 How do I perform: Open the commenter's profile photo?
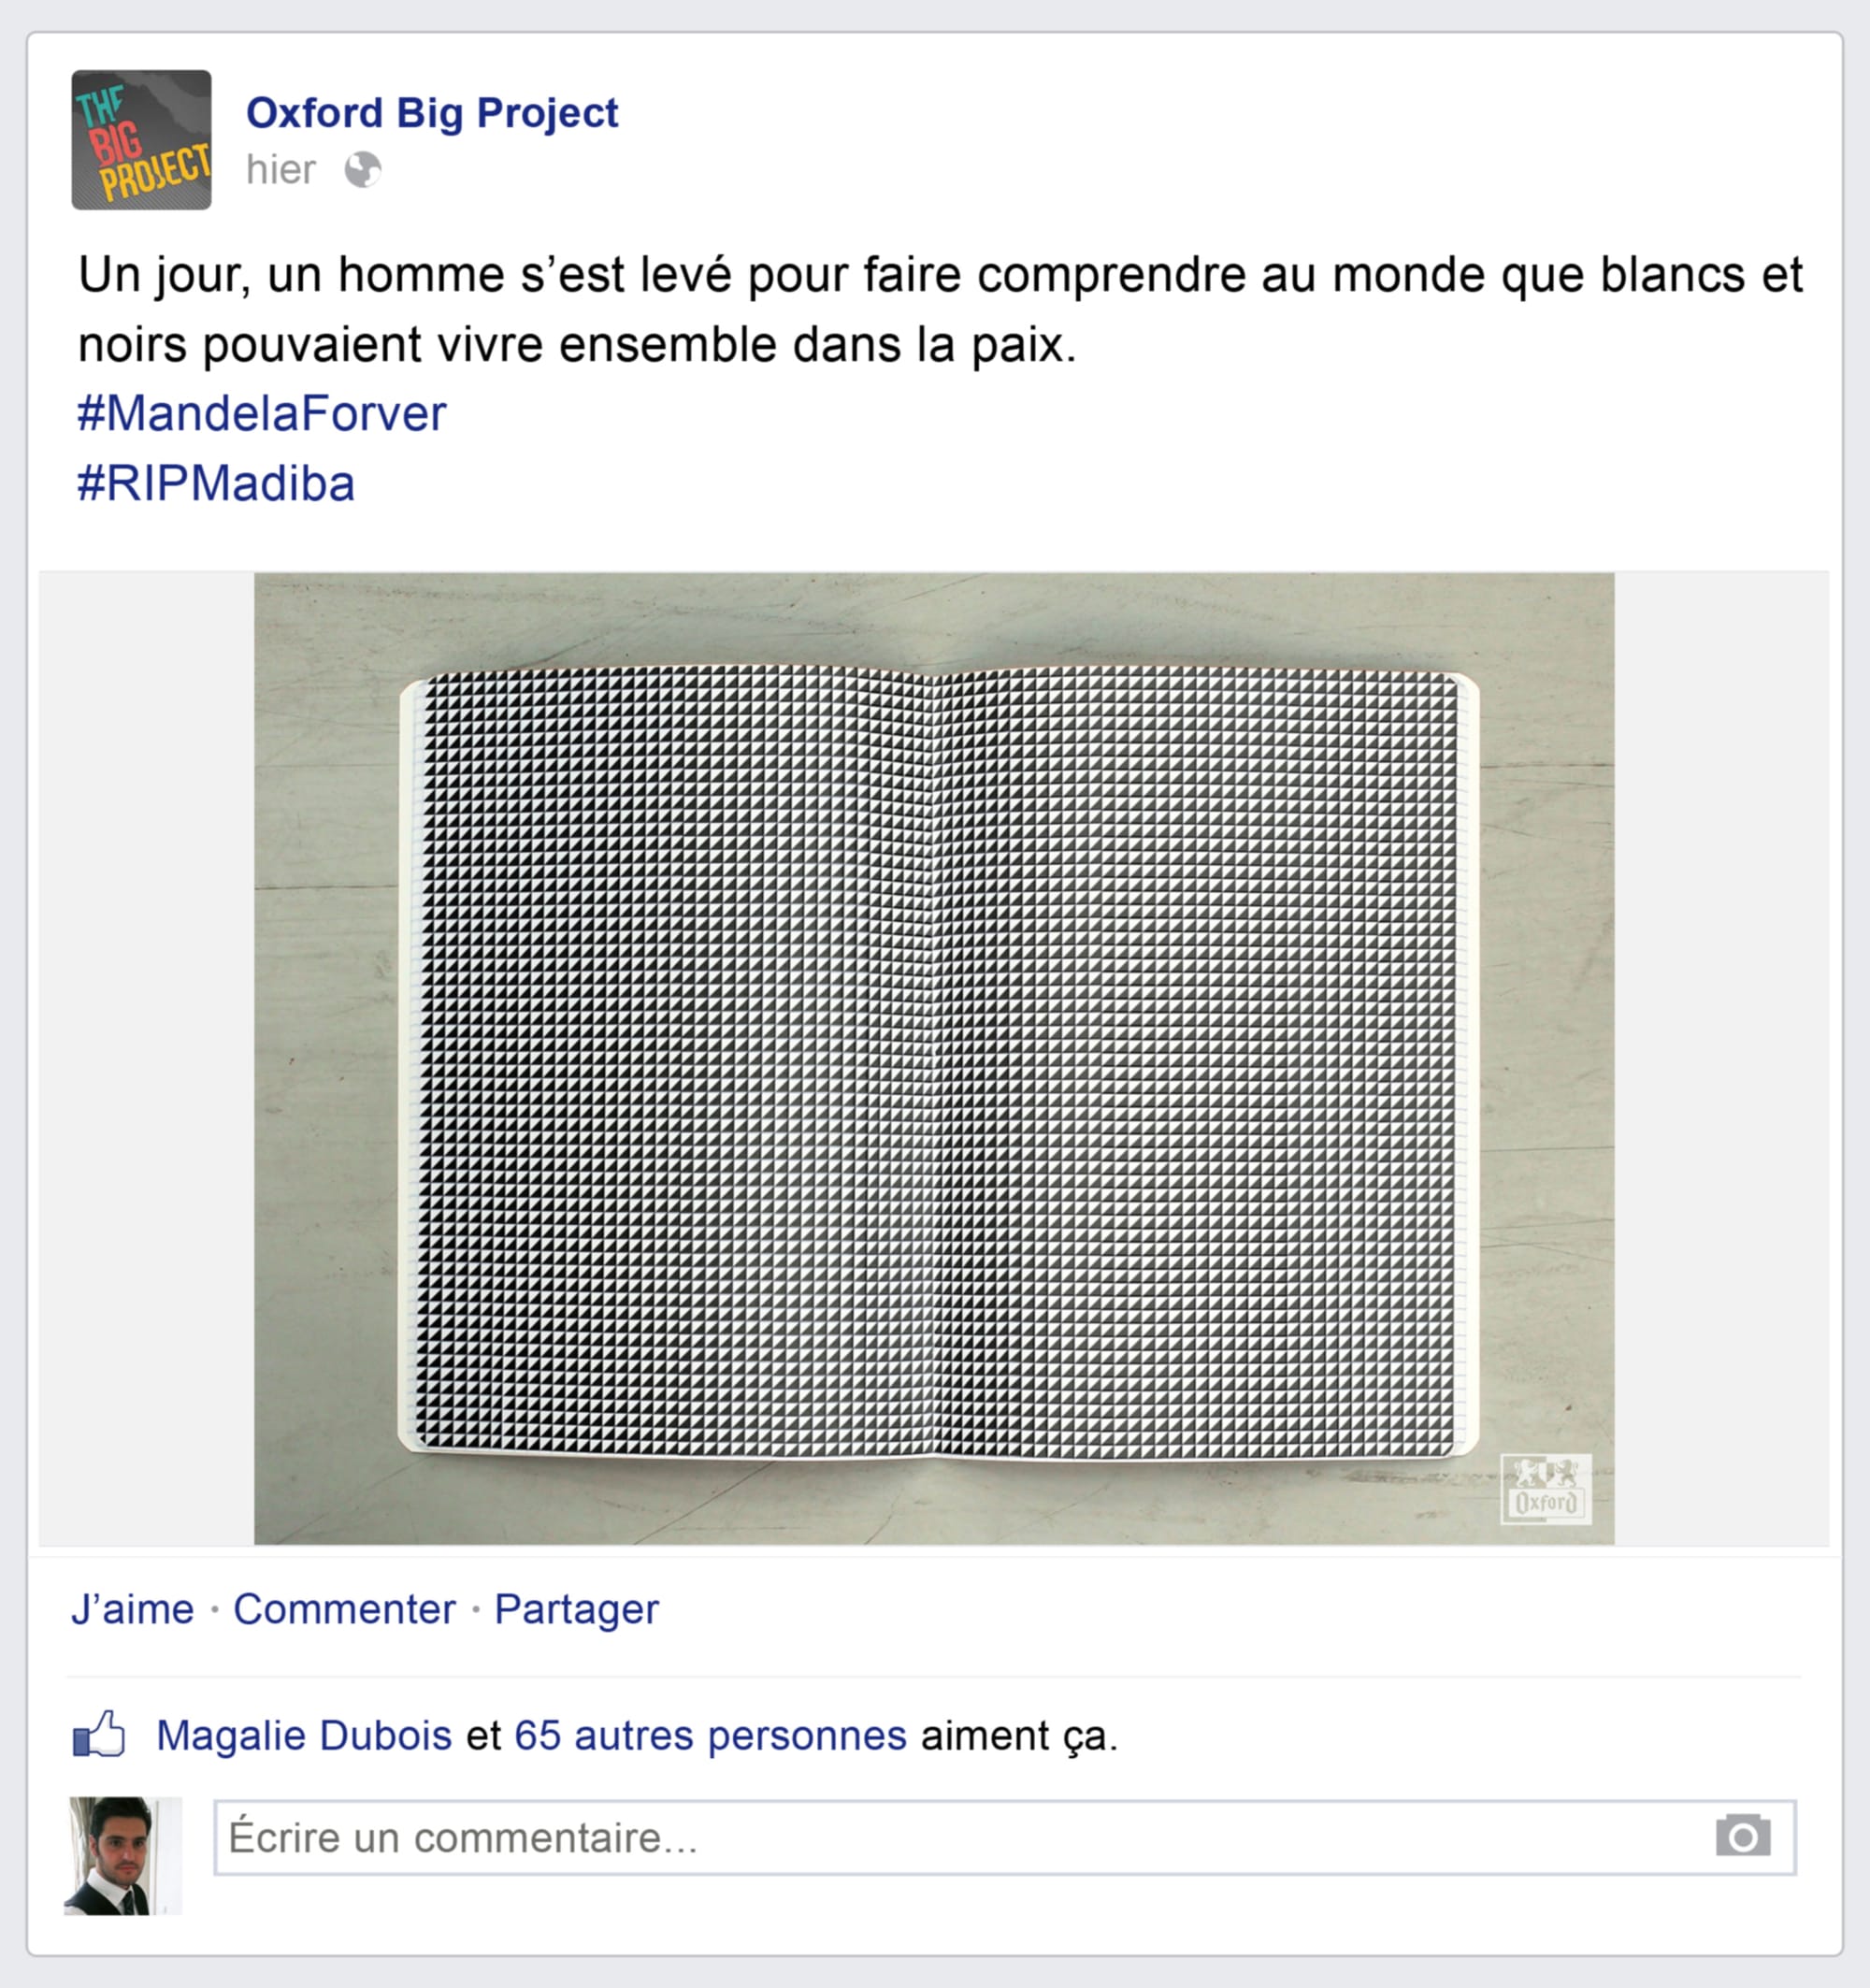[x=123, y=1856]
